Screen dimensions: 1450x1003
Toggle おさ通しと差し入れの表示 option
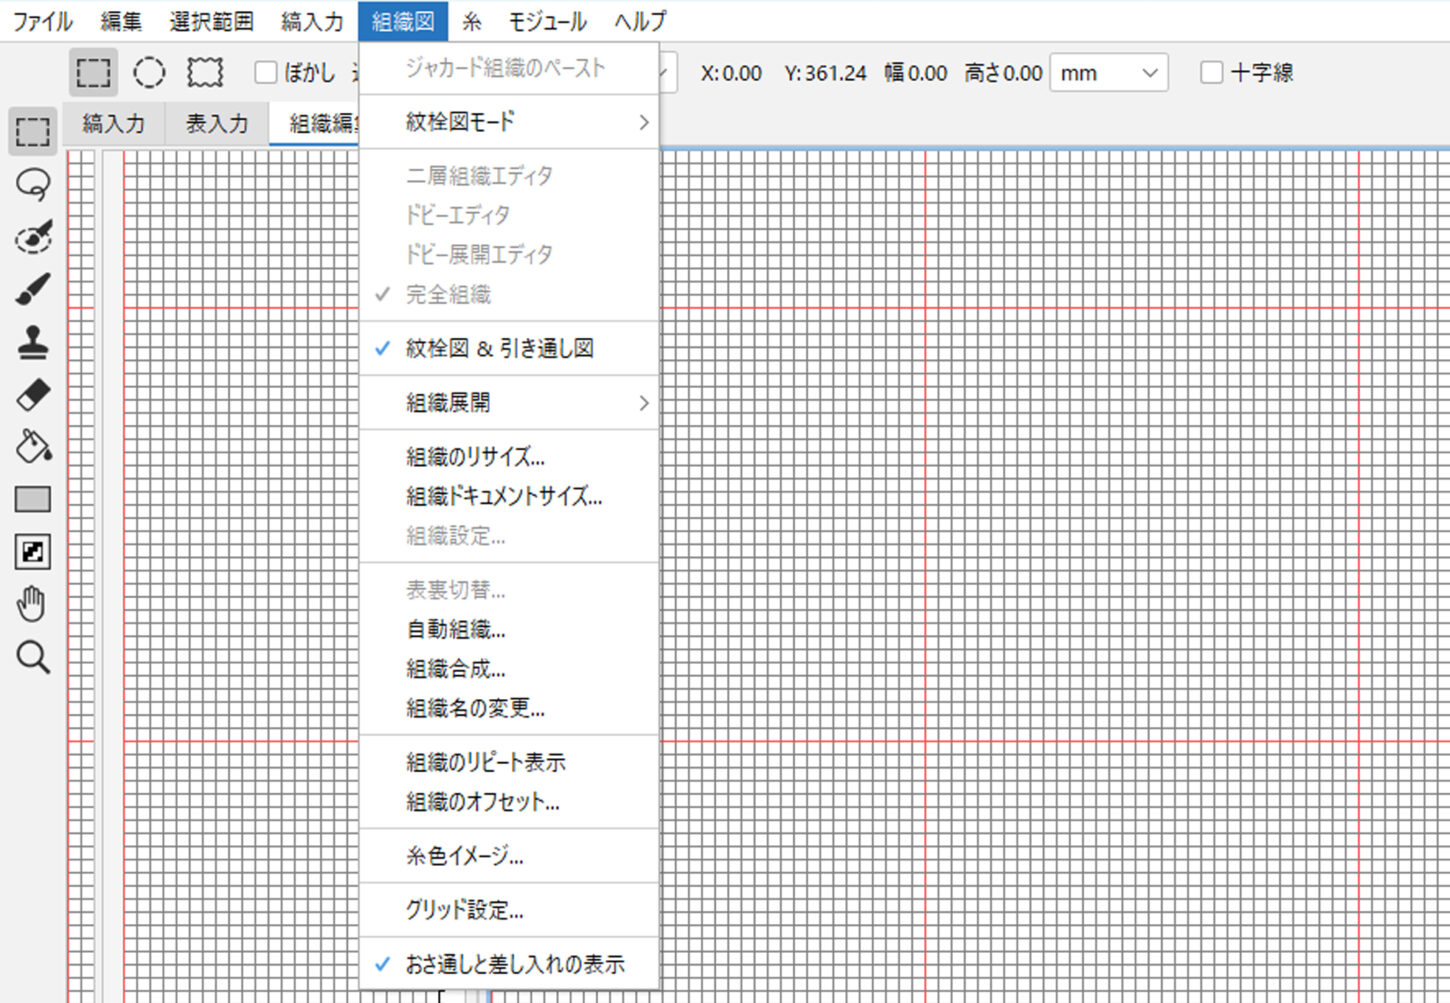514,964
